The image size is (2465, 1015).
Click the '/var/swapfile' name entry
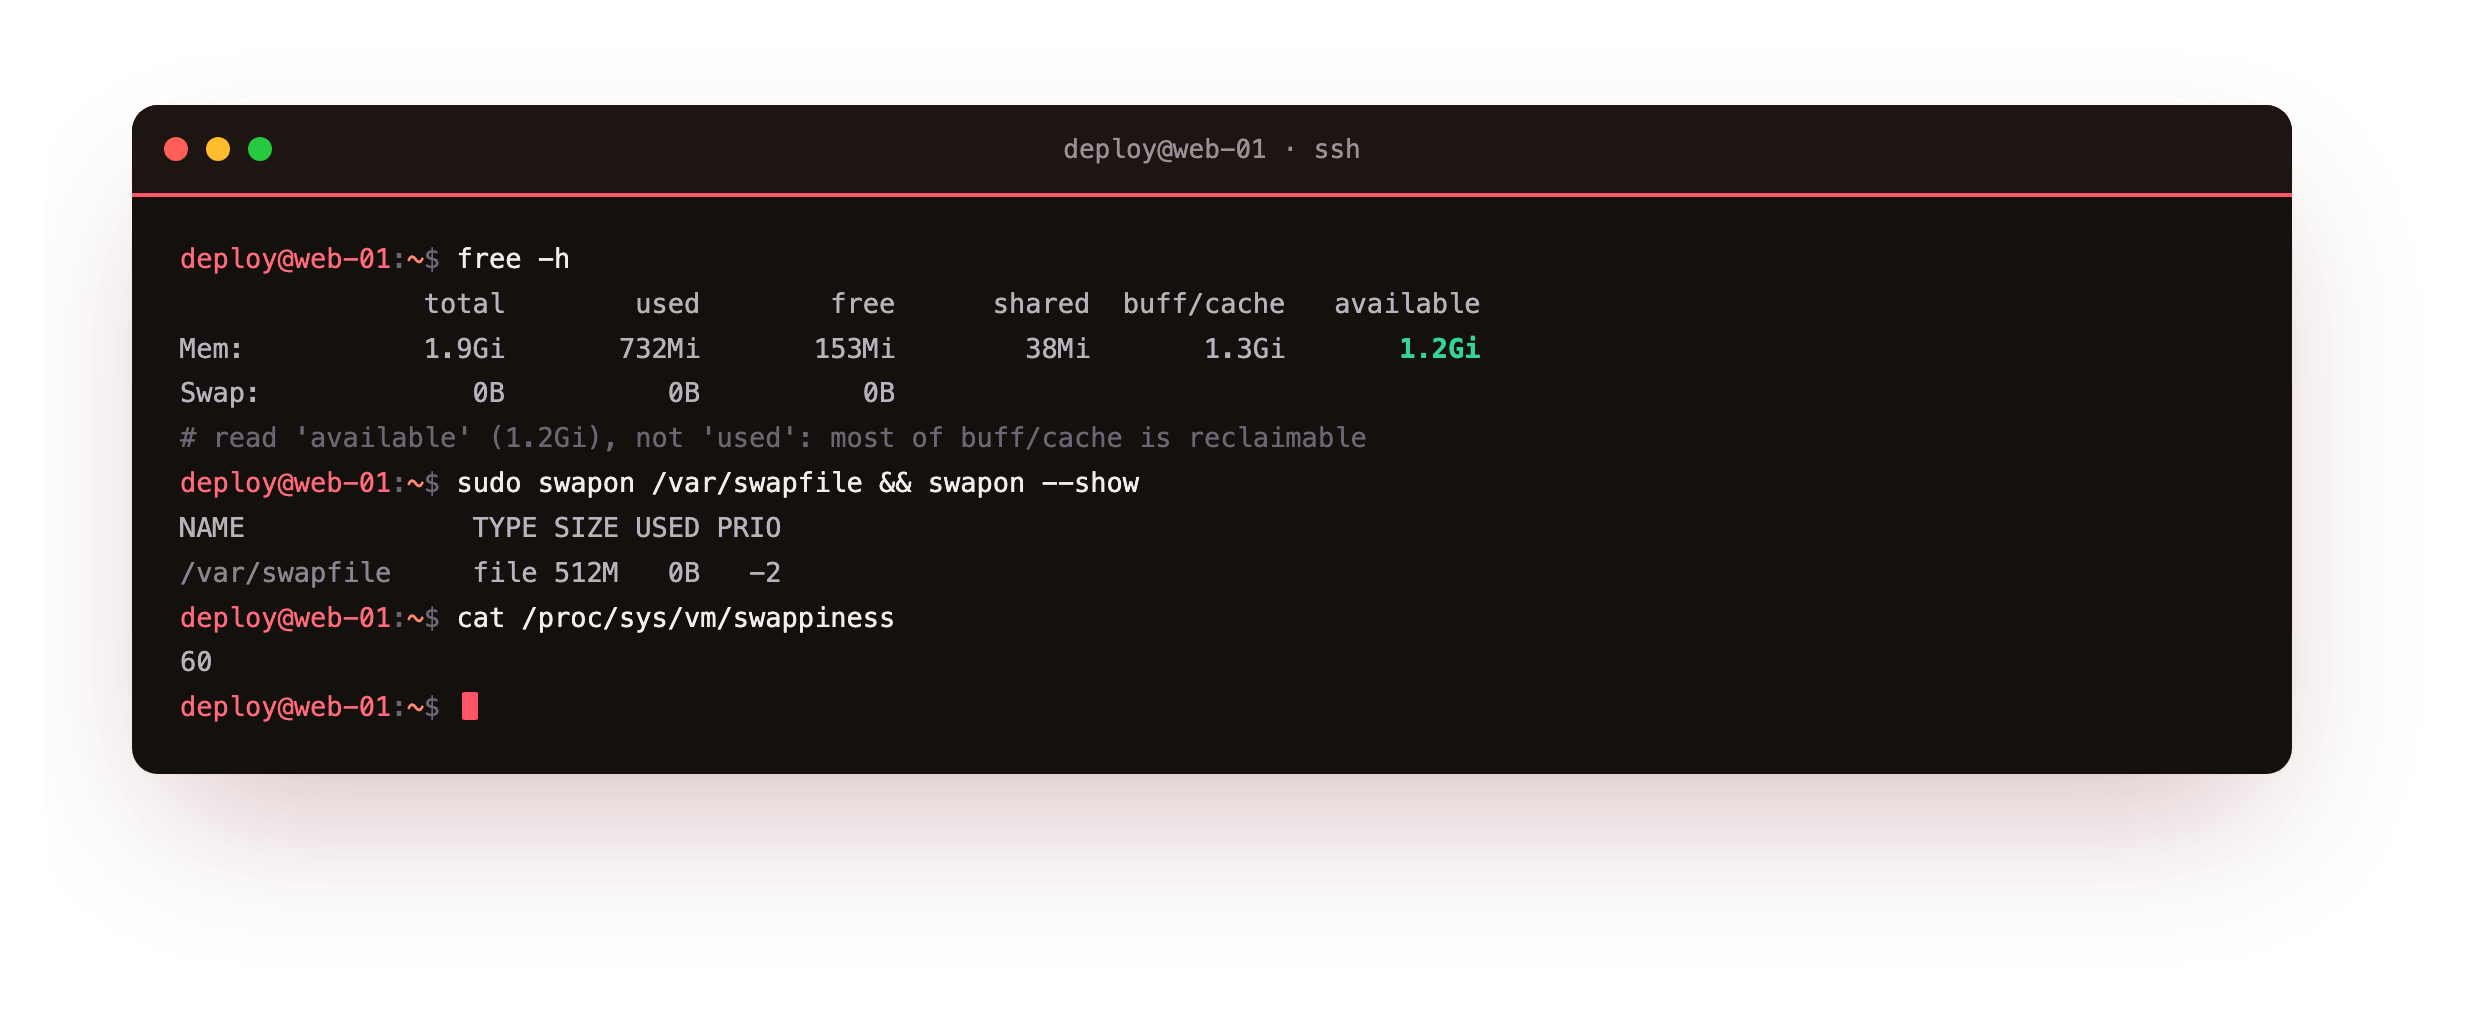285,572
